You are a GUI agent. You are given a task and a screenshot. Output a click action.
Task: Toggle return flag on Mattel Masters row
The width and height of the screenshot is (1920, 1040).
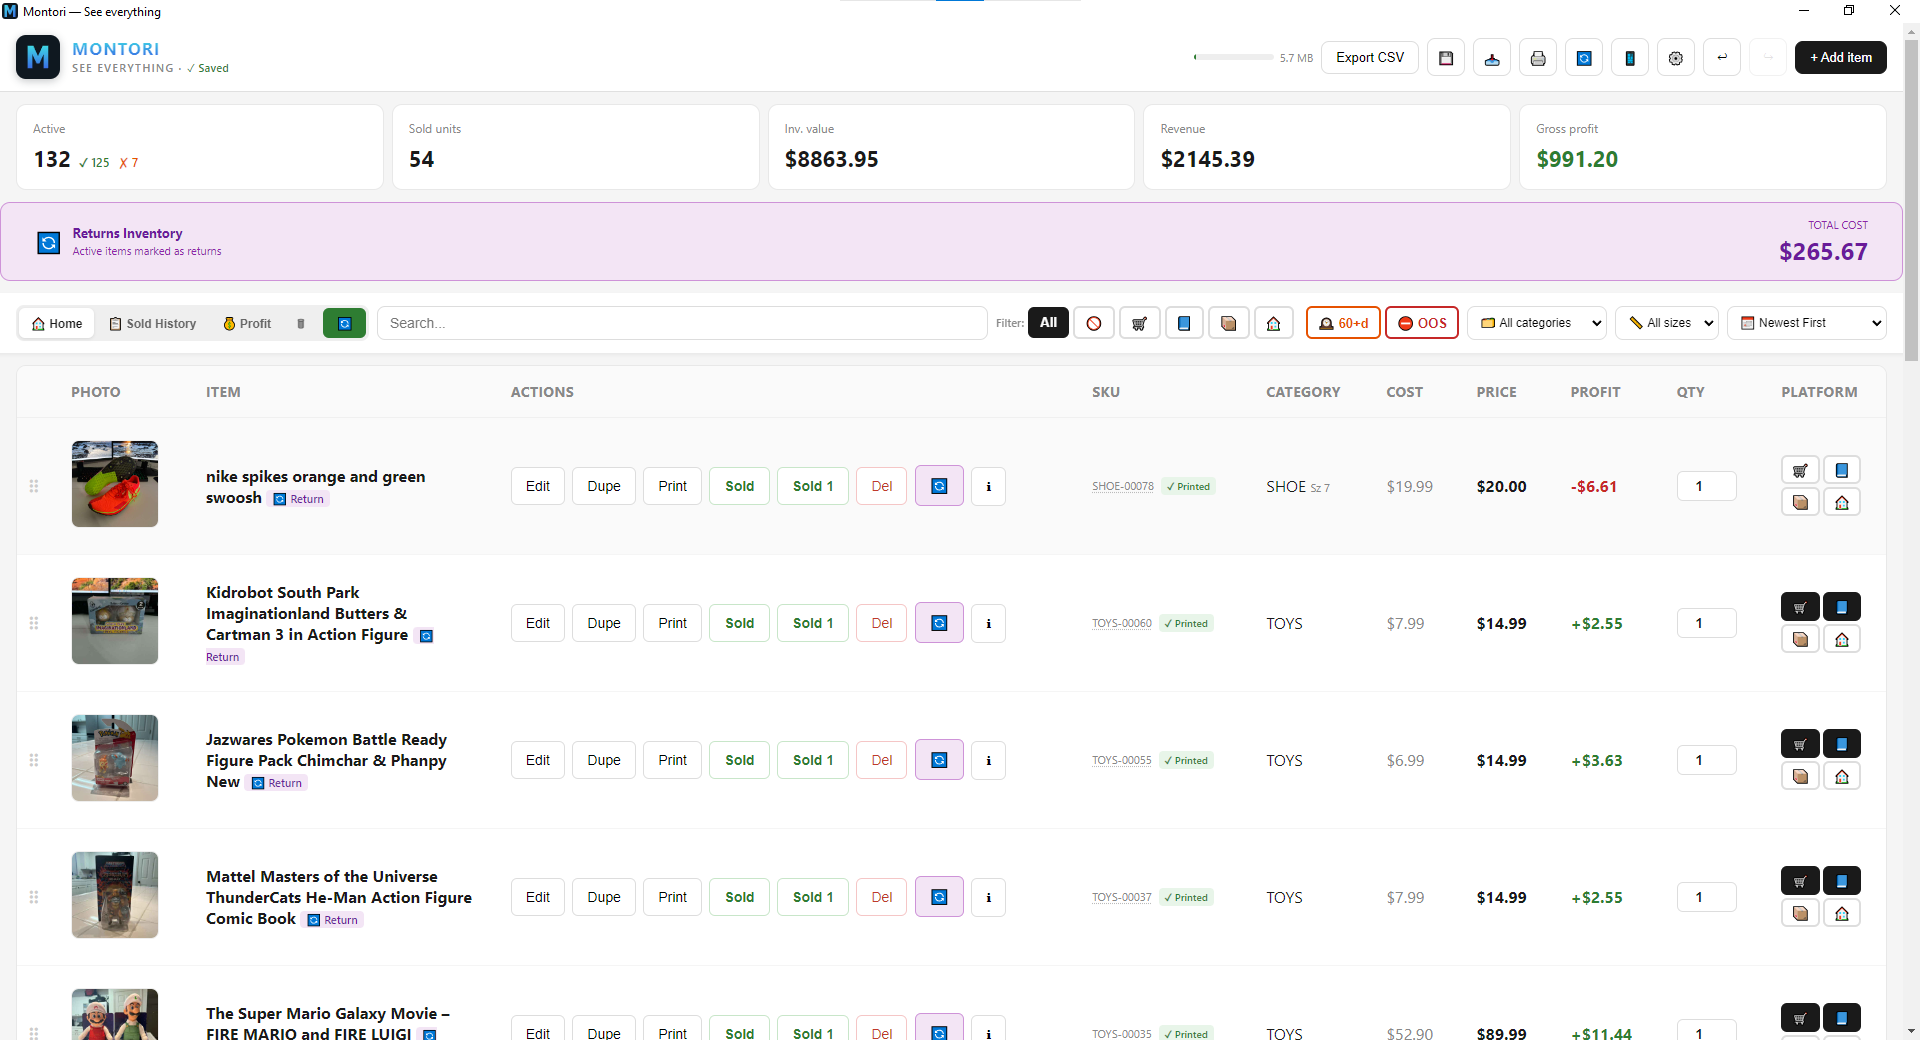(939, 897)
